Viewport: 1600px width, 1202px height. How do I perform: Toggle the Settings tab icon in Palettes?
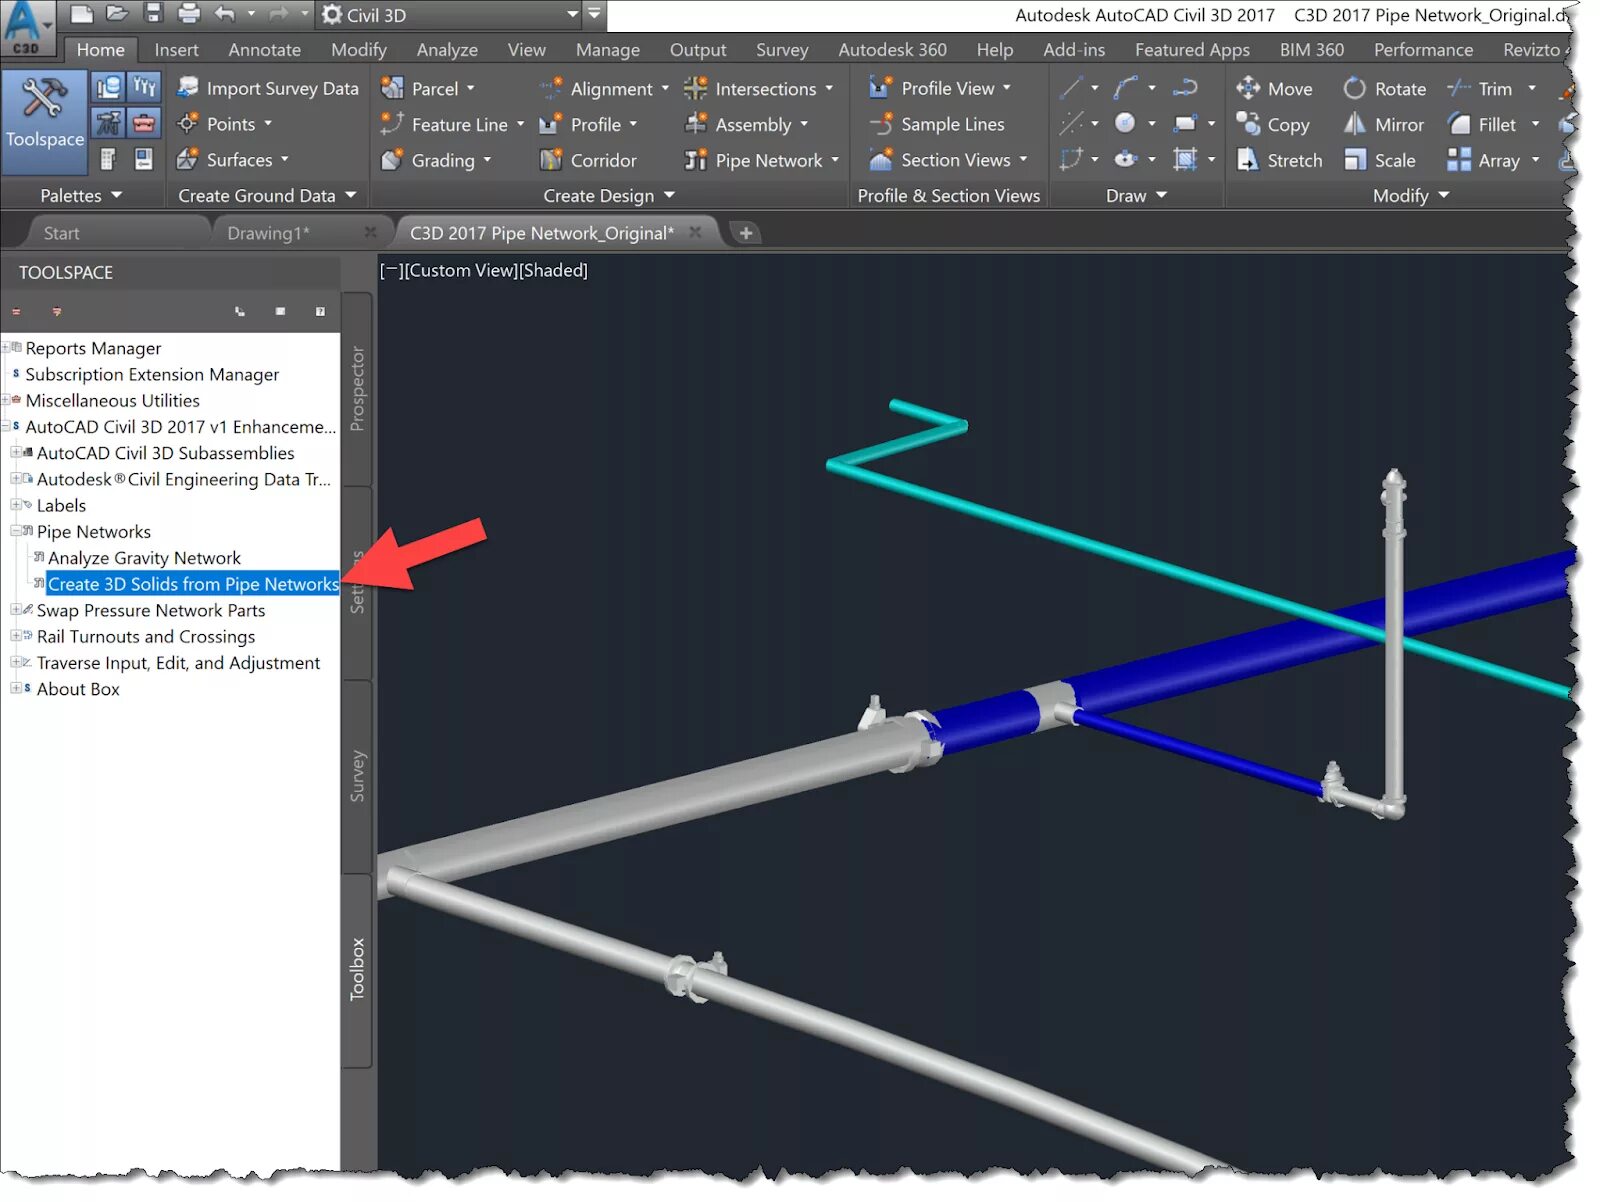point(144,88)
